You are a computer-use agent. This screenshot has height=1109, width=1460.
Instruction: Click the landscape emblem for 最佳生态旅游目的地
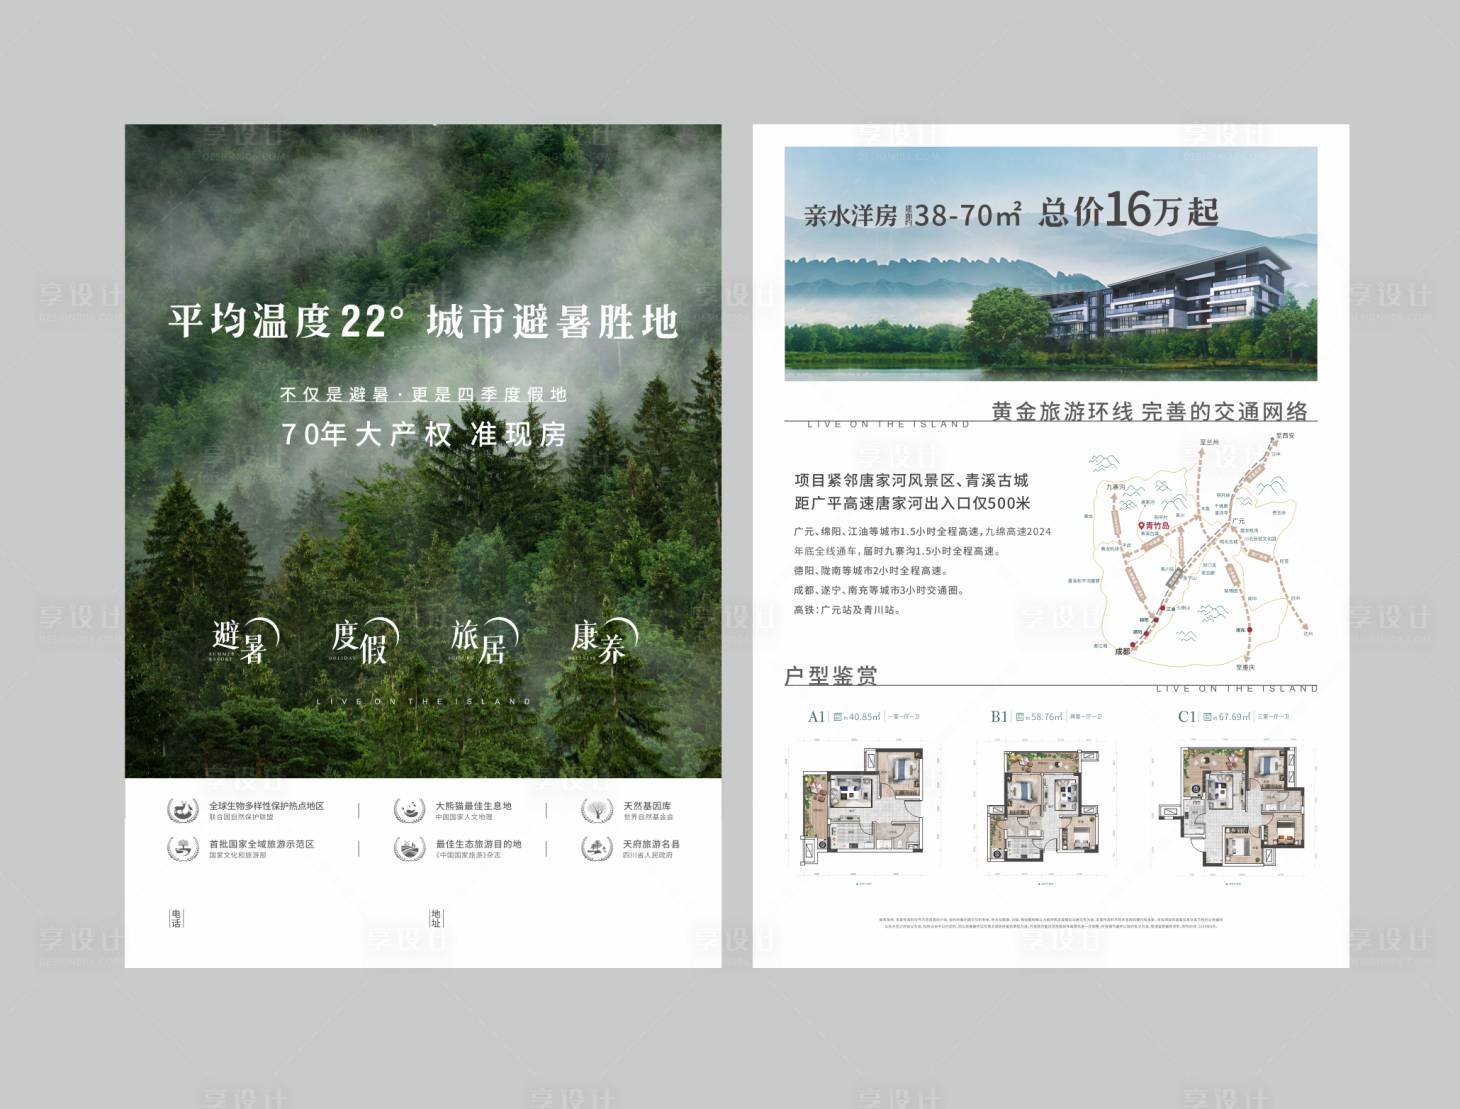point(406,846)
